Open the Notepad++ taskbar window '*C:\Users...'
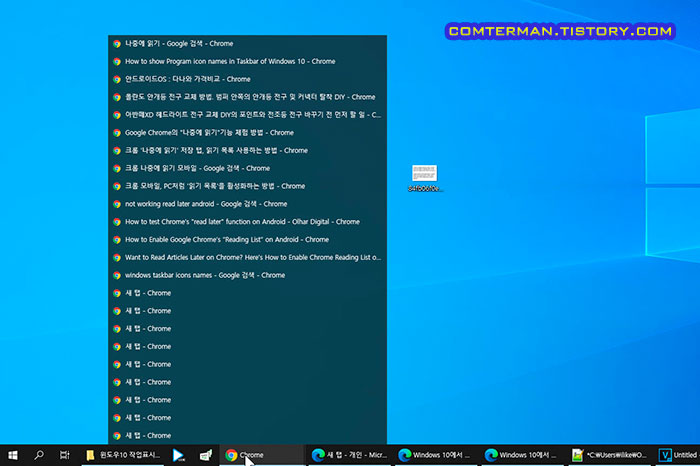Image resolution: width=700 pixels, height=466 pixels. (x=609, y=455)
